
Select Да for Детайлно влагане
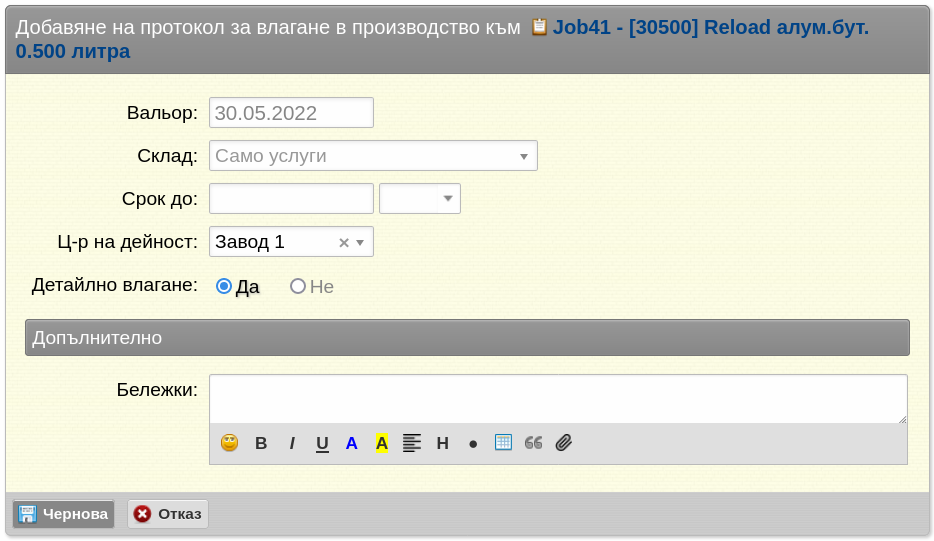(224, 287)
